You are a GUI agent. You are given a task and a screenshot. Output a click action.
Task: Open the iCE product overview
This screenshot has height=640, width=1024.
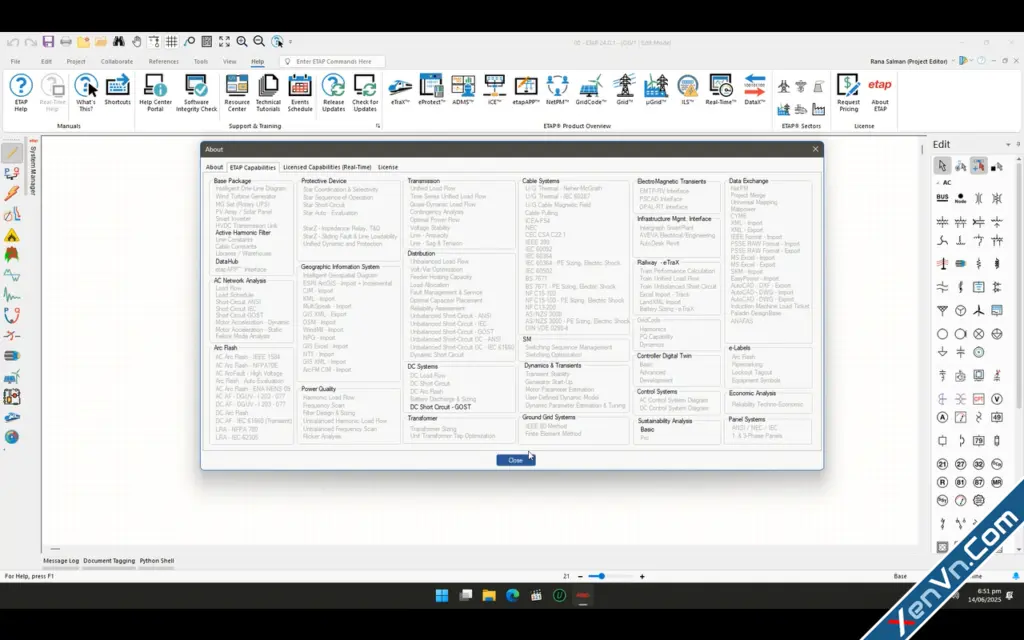coord(494,89)
